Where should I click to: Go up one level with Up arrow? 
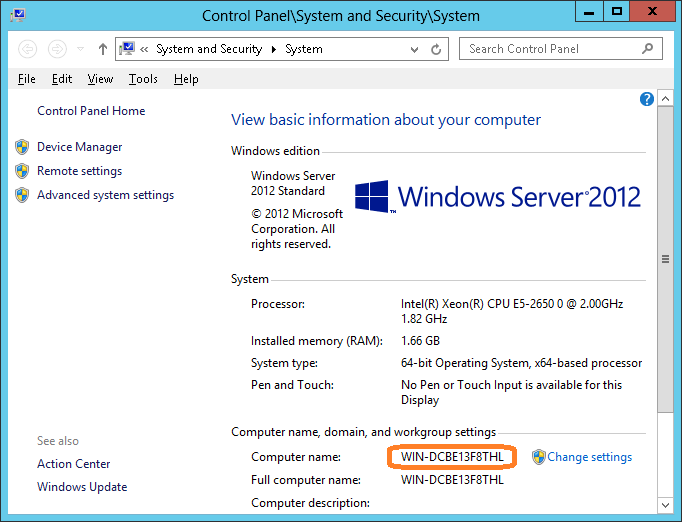103,49
